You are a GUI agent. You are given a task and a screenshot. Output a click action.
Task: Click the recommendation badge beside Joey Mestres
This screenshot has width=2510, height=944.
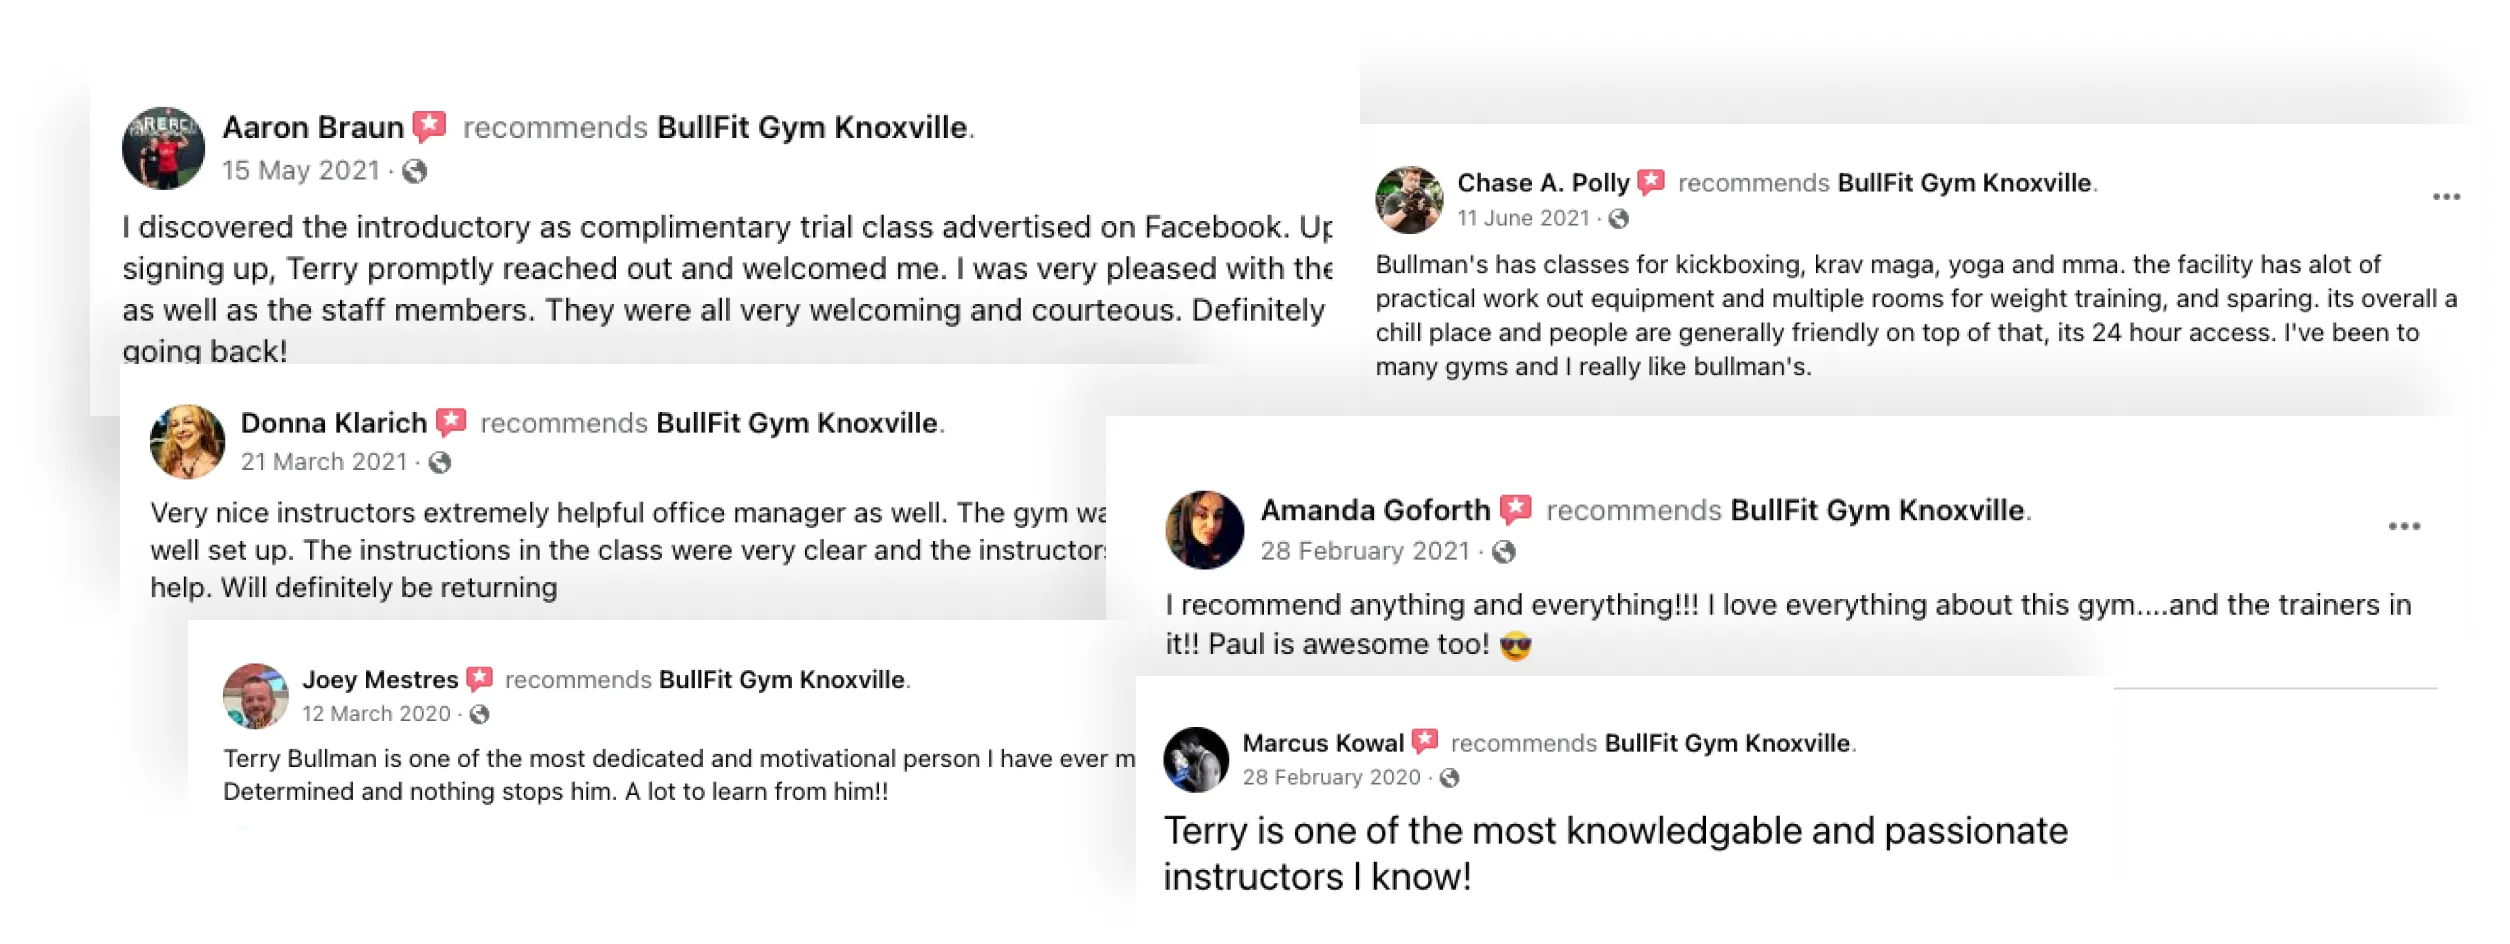tap(481, 679)
